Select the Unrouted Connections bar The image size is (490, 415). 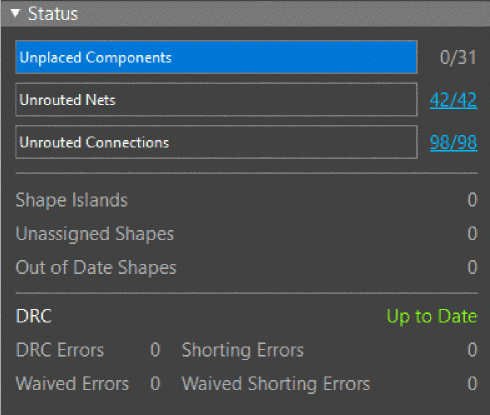click(216, 142)
